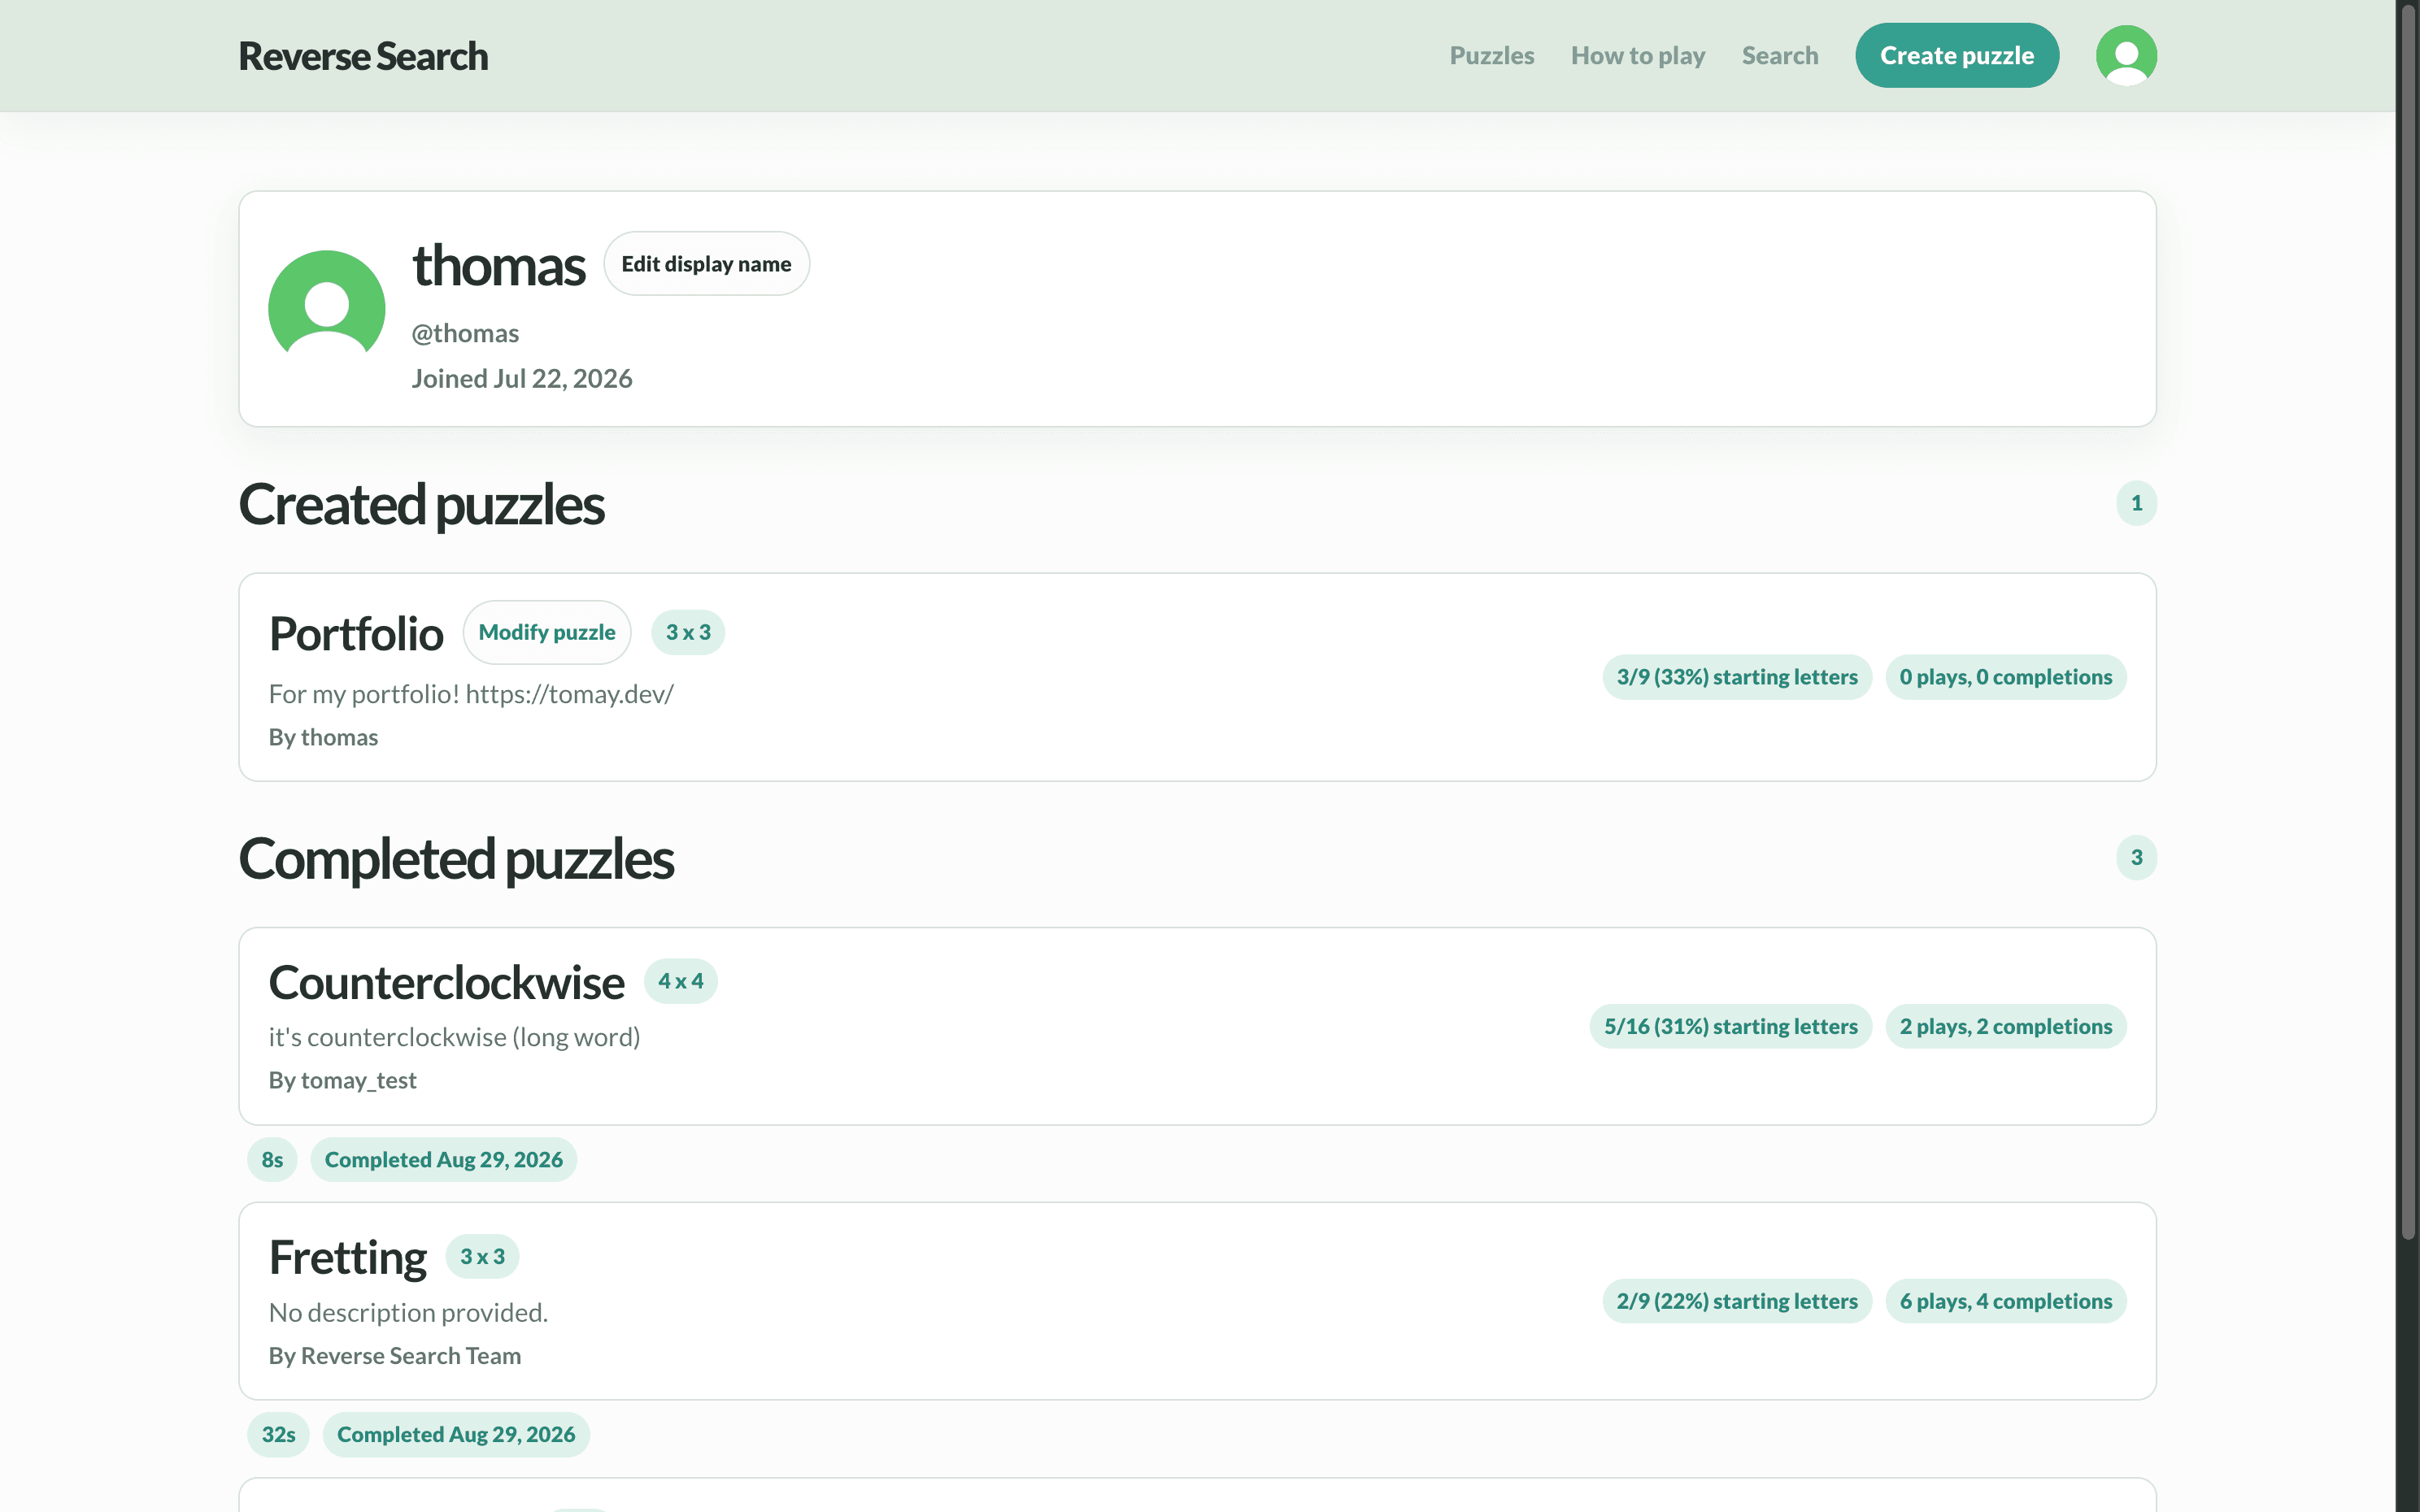Open the Portfolio puzzle title
This screenshot has height=1512, width=2420.
[x=355, y=633]
